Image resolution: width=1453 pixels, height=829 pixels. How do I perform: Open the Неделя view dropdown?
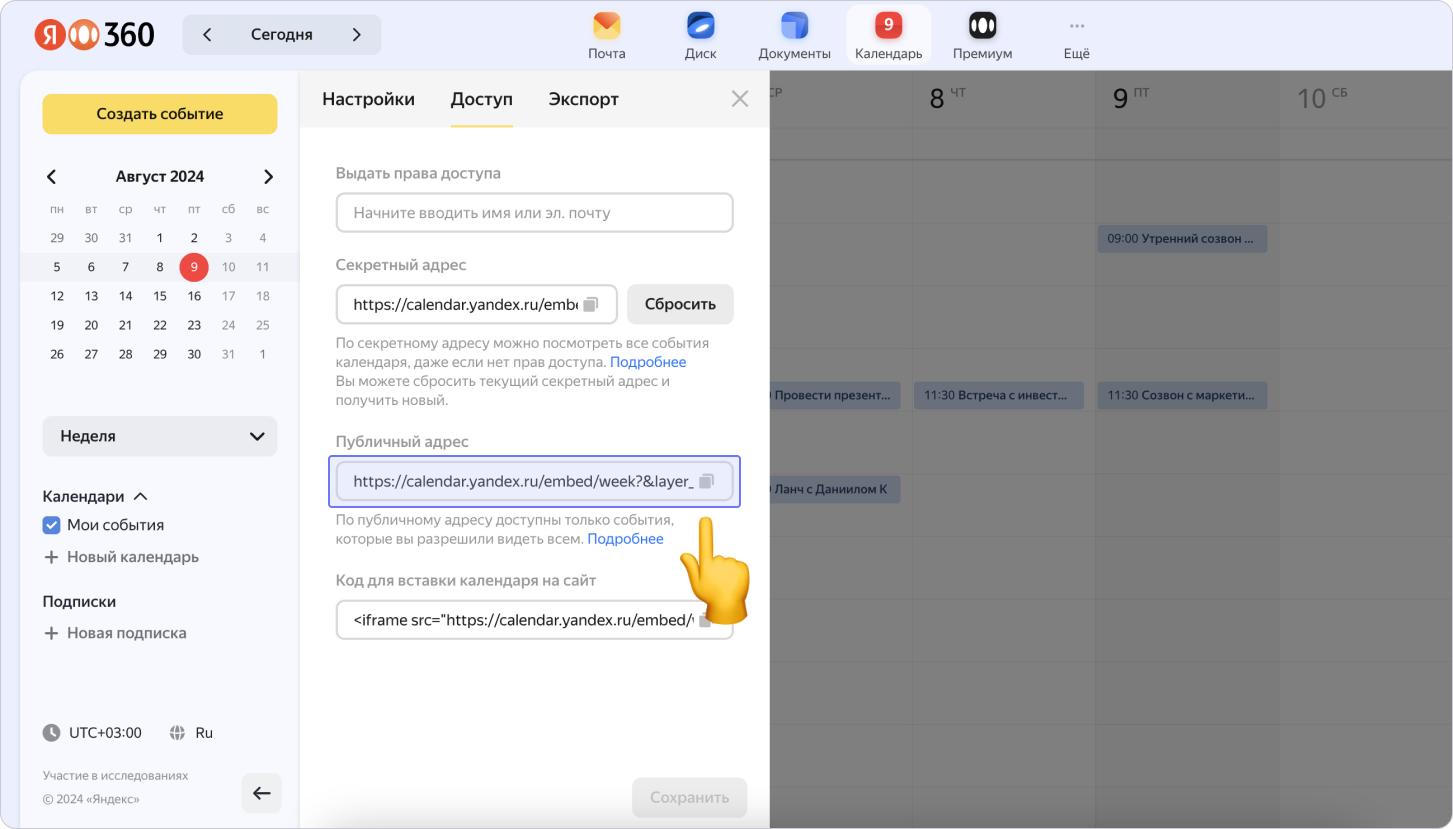tap(160, 436)
